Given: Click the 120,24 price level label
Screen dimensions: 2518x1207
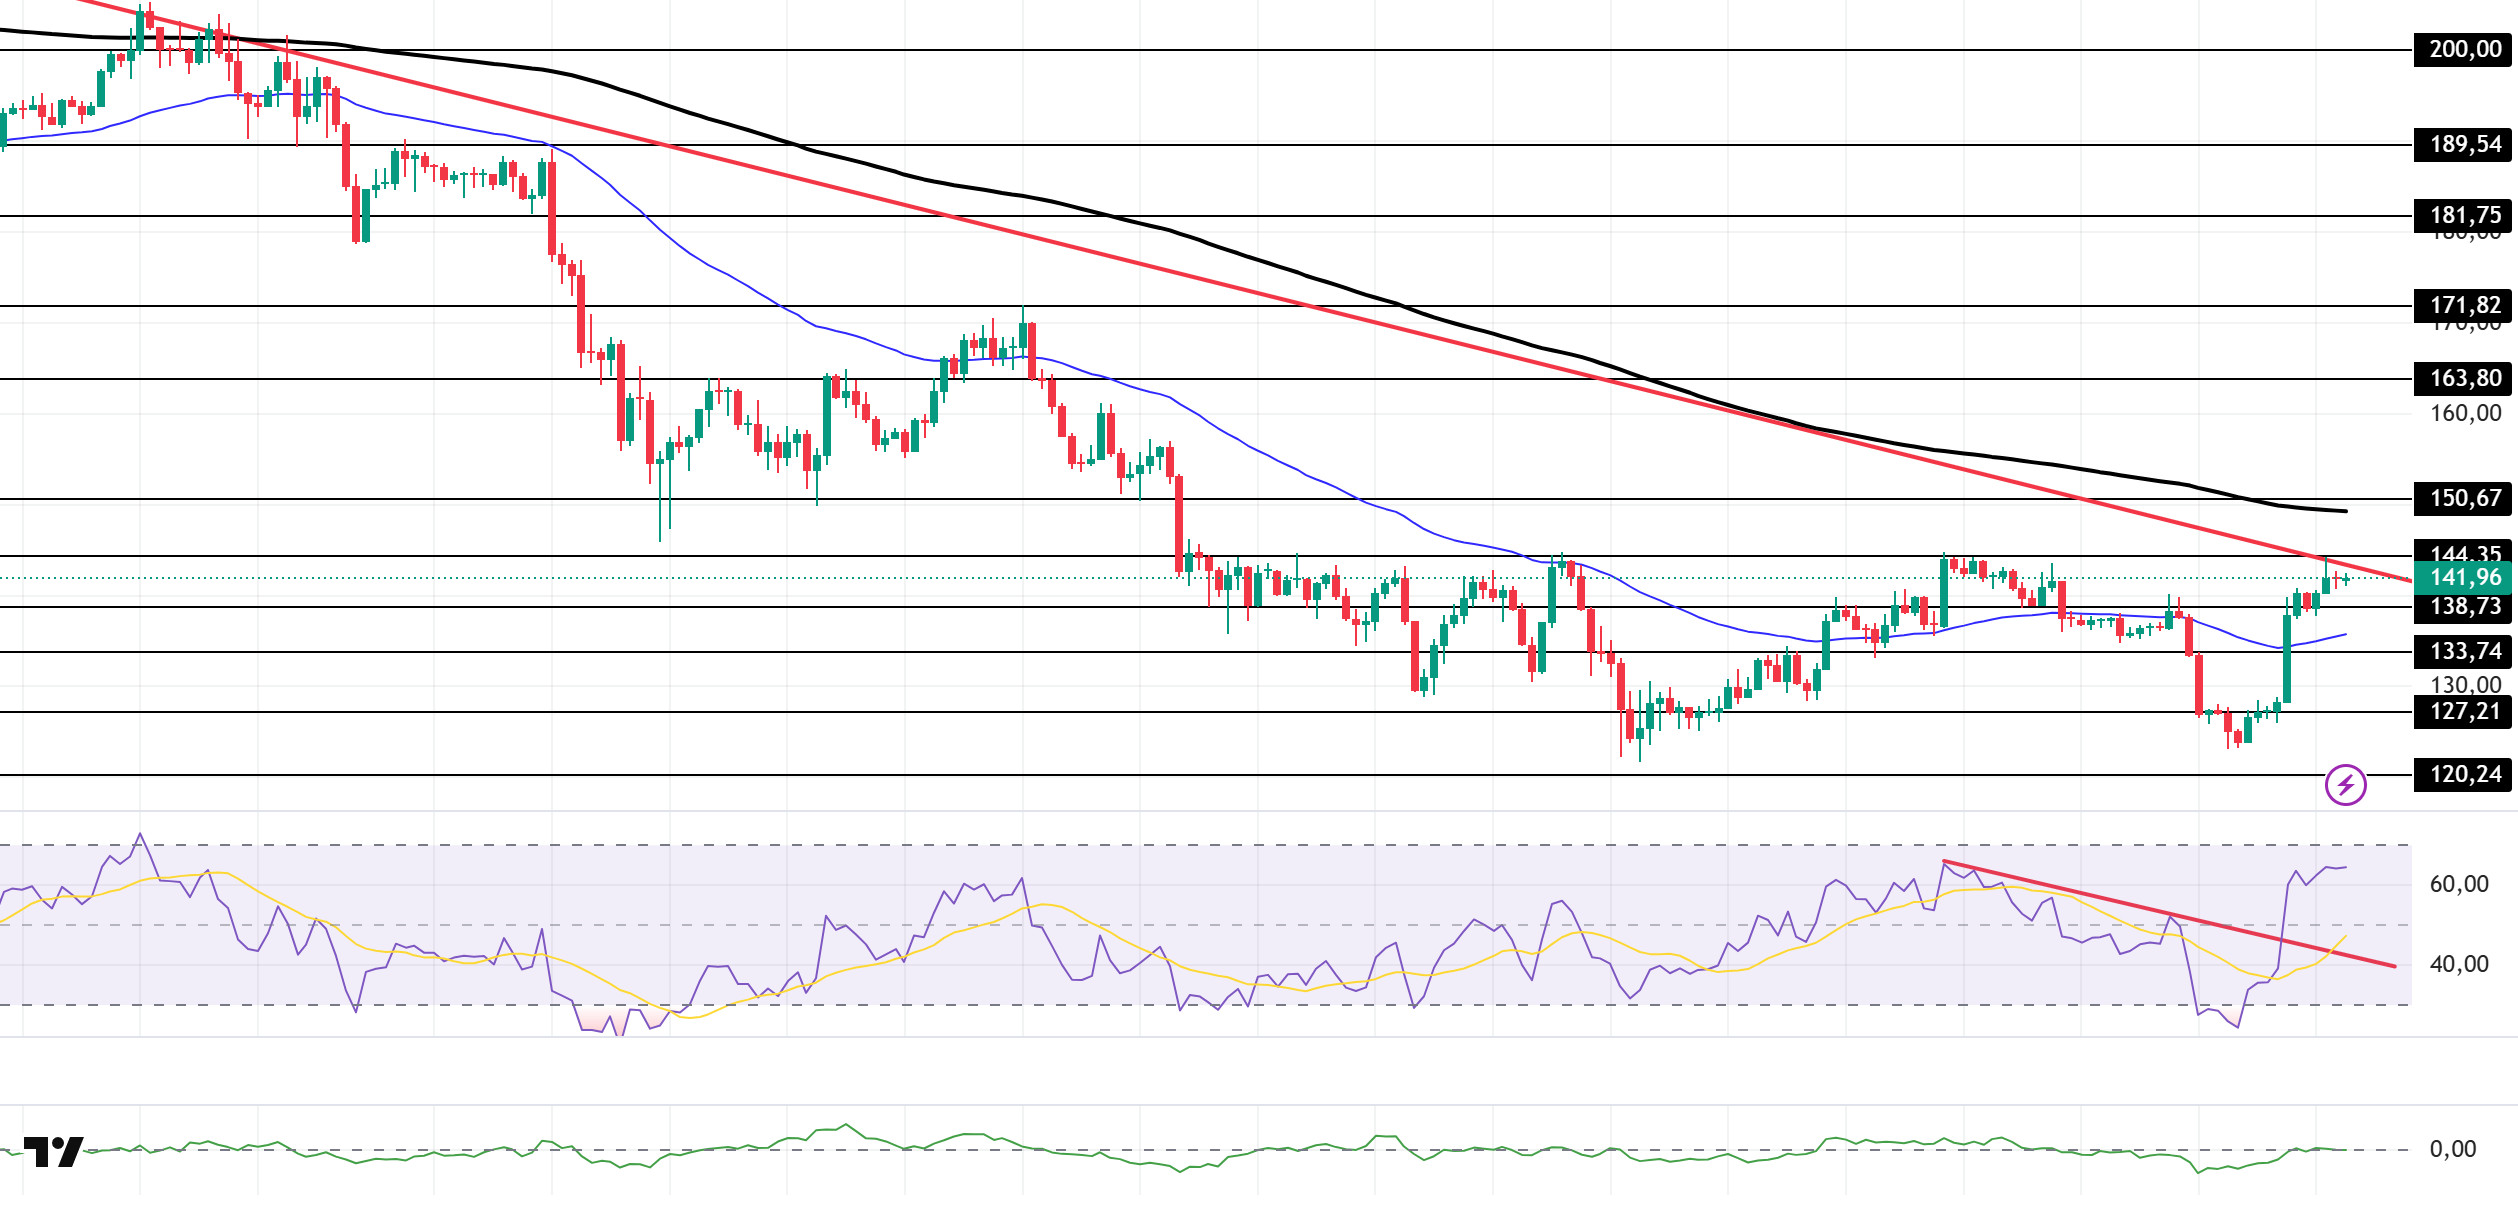Looking at the screenshot, I should click(2464, 774).
